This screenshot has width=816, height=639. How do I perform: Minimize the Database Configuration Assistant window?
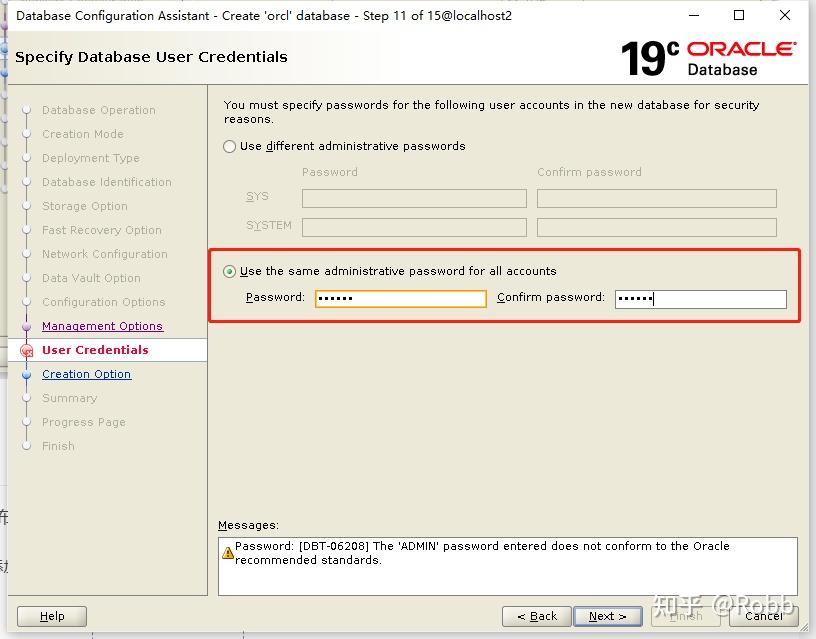[694, 16]
